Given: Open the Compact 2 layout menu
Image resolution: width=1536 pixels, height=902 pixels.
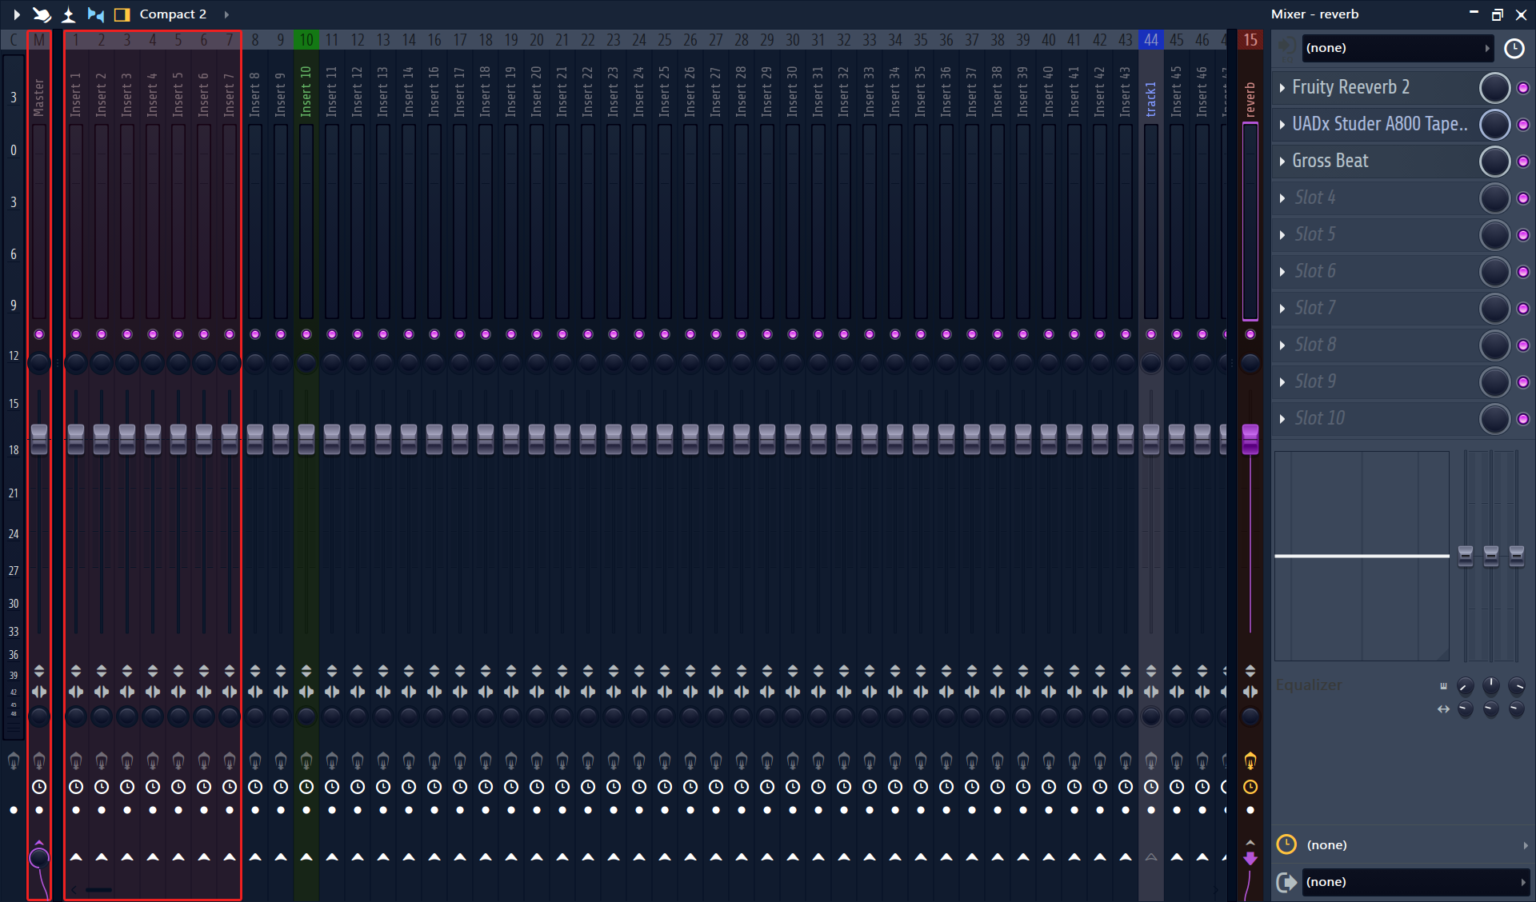Looking at the screenshot, I should coord(173,14).
